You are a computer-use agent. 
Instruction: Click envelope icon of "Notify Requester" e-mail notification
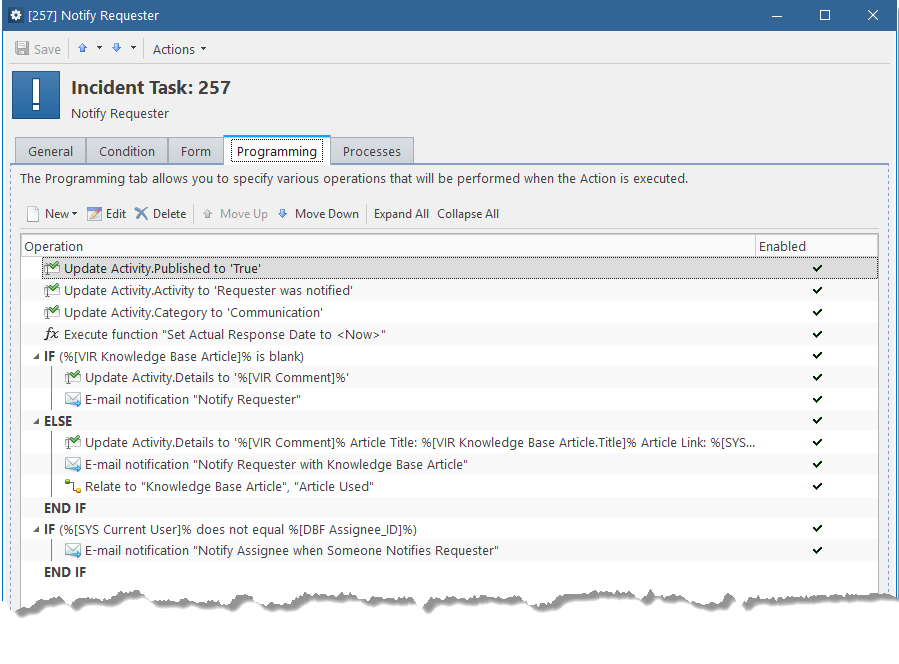pos(73,399)
